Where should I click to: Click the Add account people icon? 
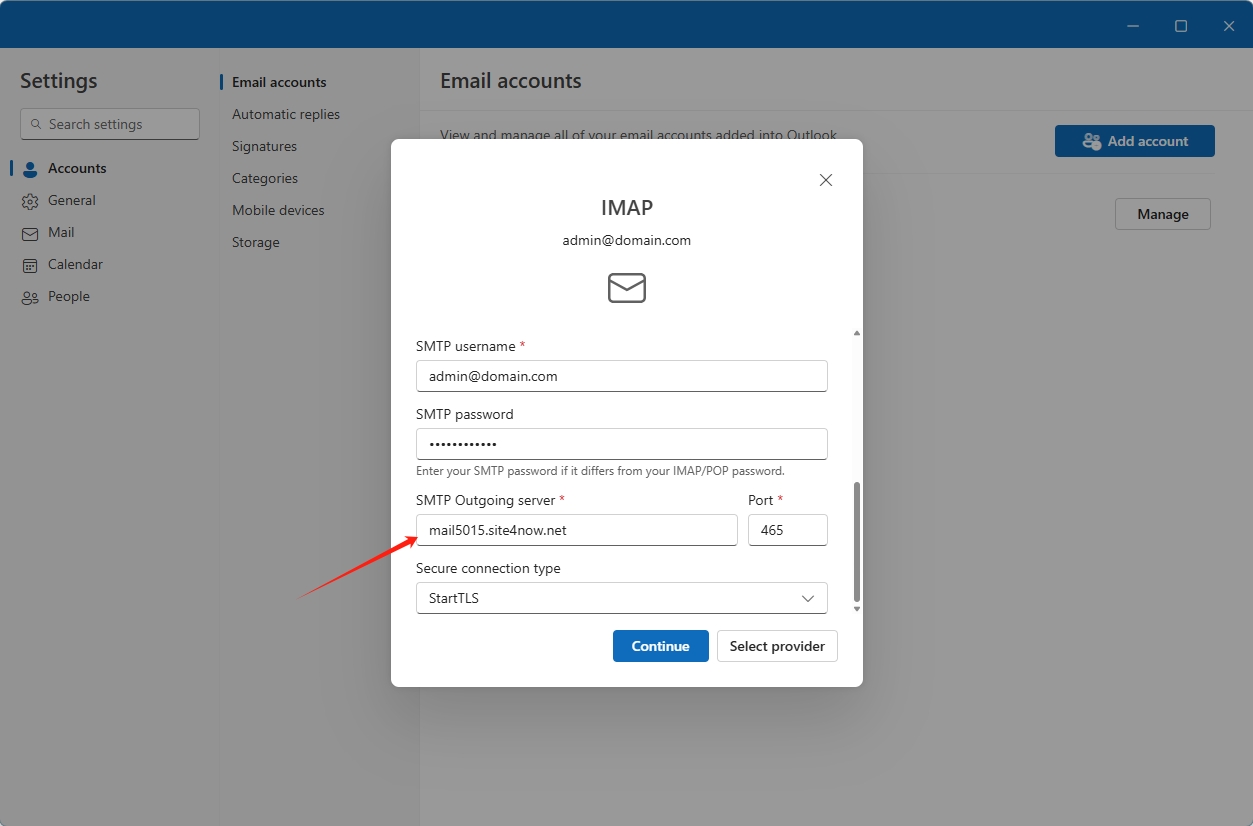1090,141
